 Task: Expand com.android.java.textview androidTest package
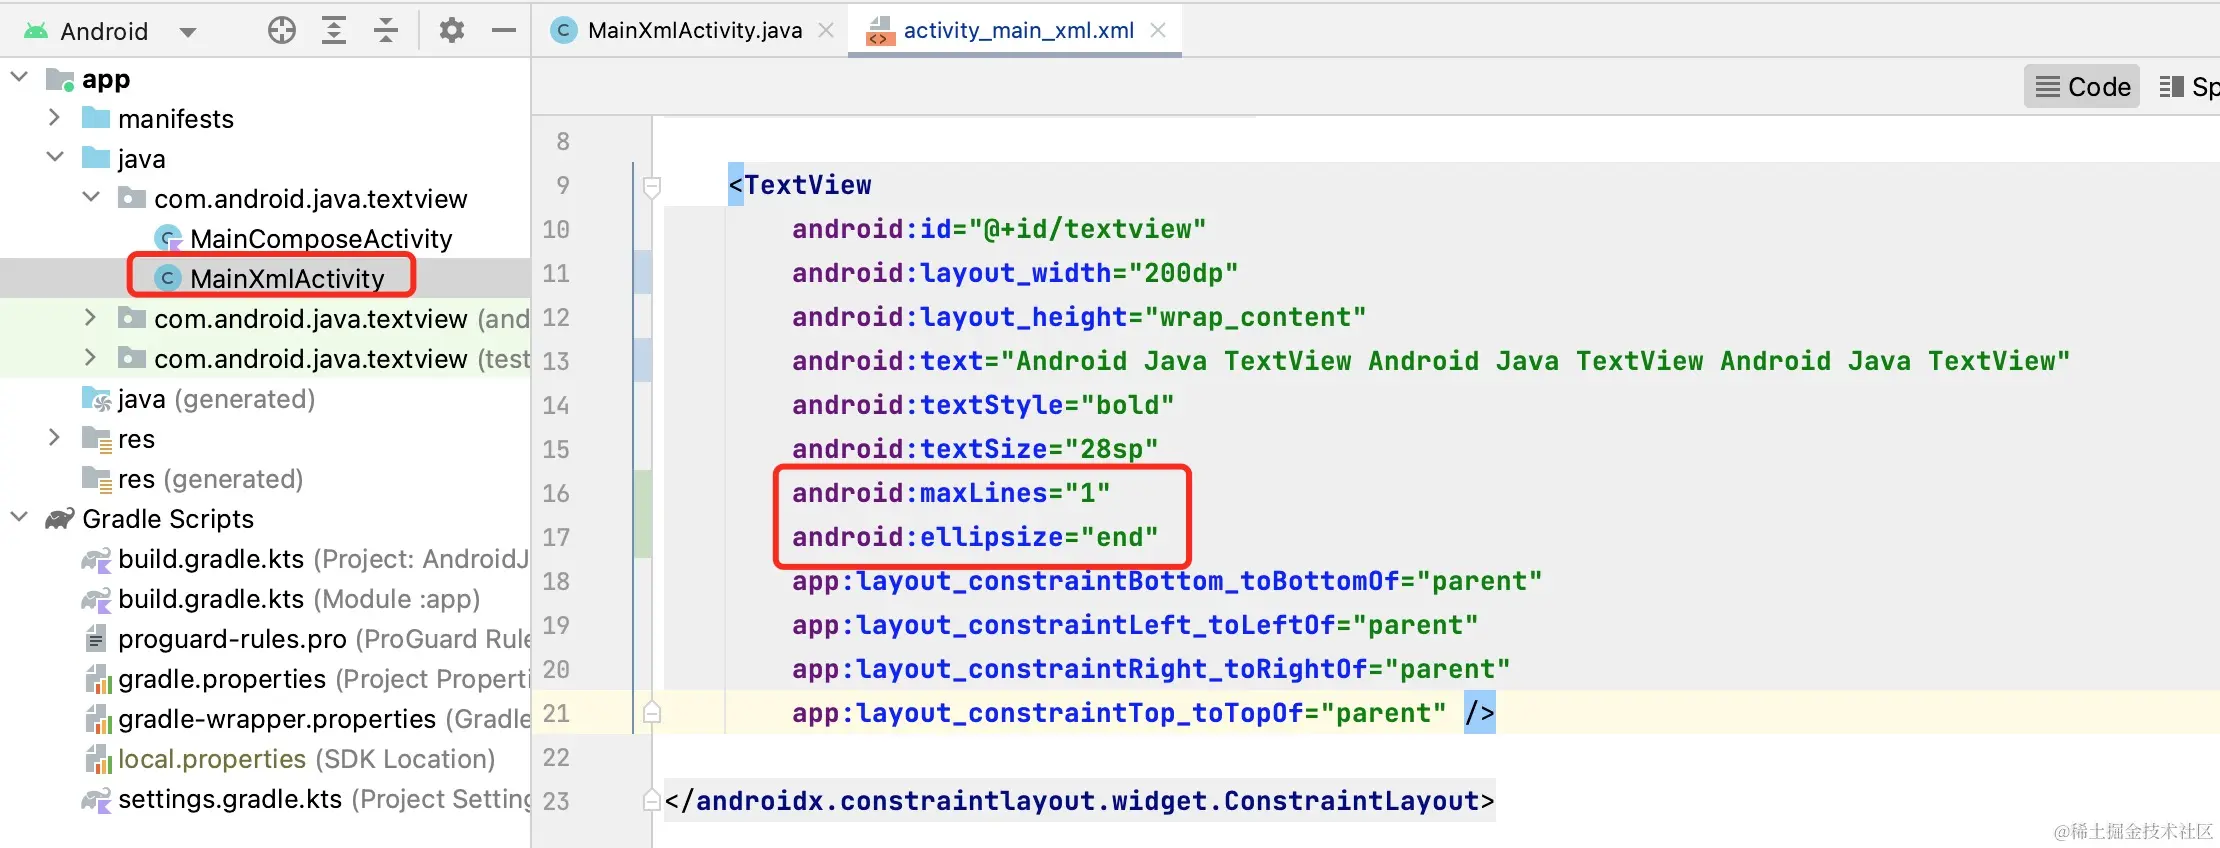coord(91,318)
